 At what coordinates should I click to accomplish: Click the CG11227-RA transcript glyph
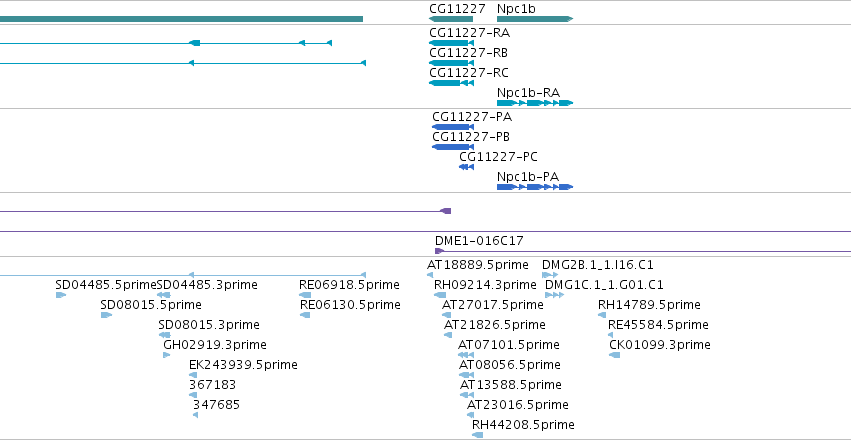coord(452,43)
